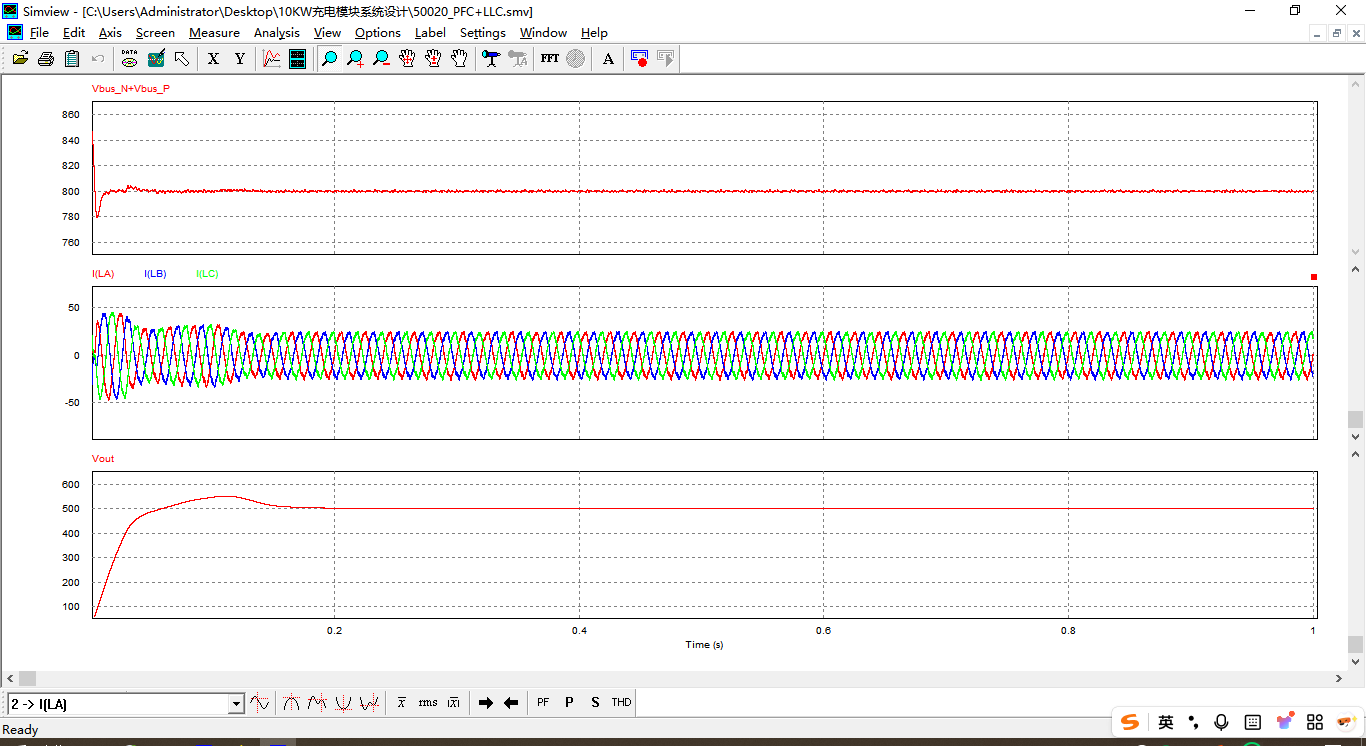Viewport: 1366px width, 746px height.
Task: Select the X axis settings button
Action: coord(213,59)
